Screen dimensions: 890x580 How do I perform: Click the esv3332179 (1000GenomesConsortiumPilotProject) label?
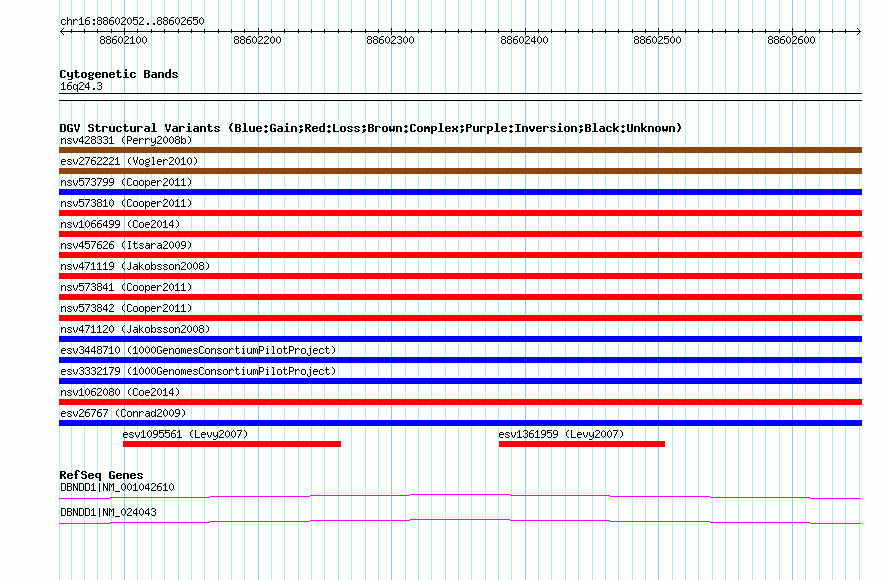click(198, 371)
